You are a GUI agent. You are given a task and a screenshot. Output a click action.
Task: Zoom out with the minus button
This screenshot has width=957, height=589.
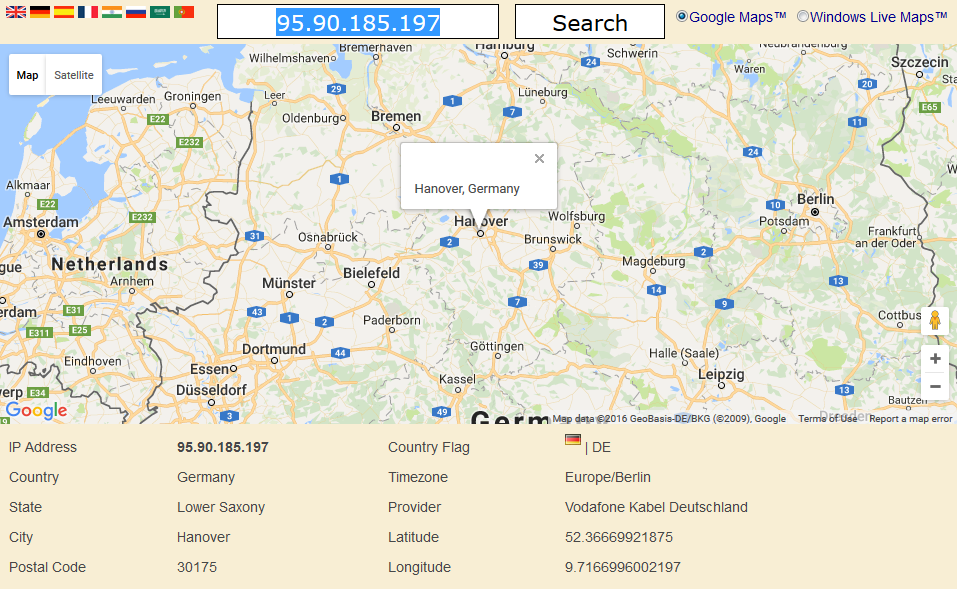[x=935, y=386]
